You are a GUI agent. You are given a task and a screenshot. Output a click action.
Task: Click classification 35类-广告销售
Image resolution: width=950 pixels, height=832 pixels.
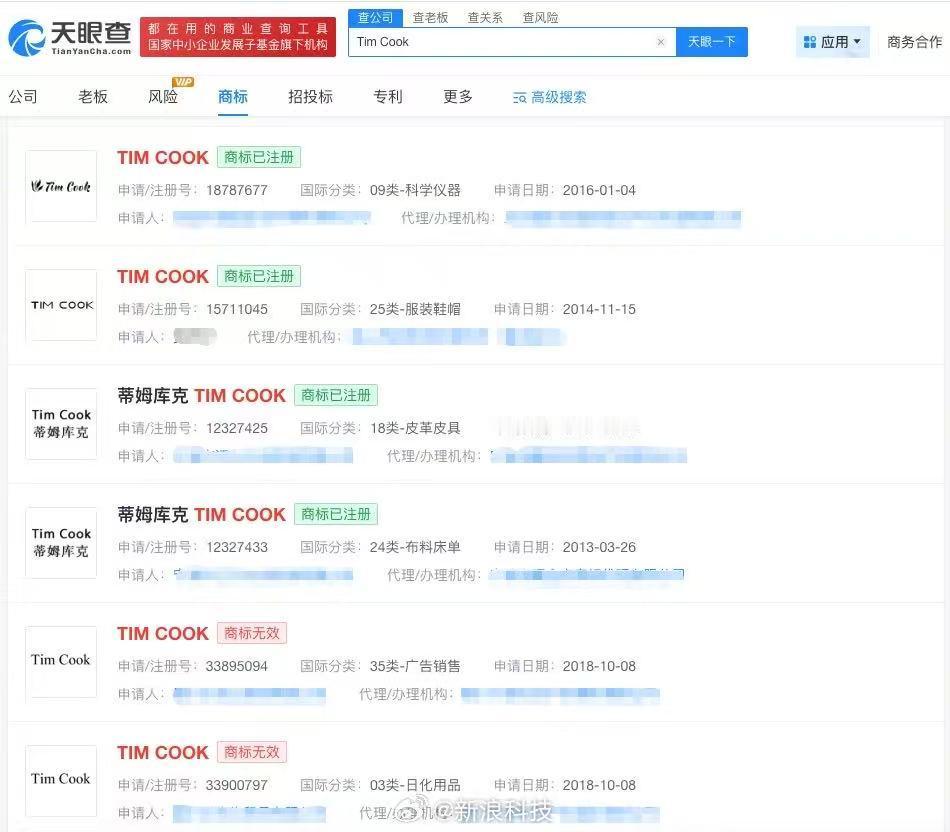coord(415,666)
